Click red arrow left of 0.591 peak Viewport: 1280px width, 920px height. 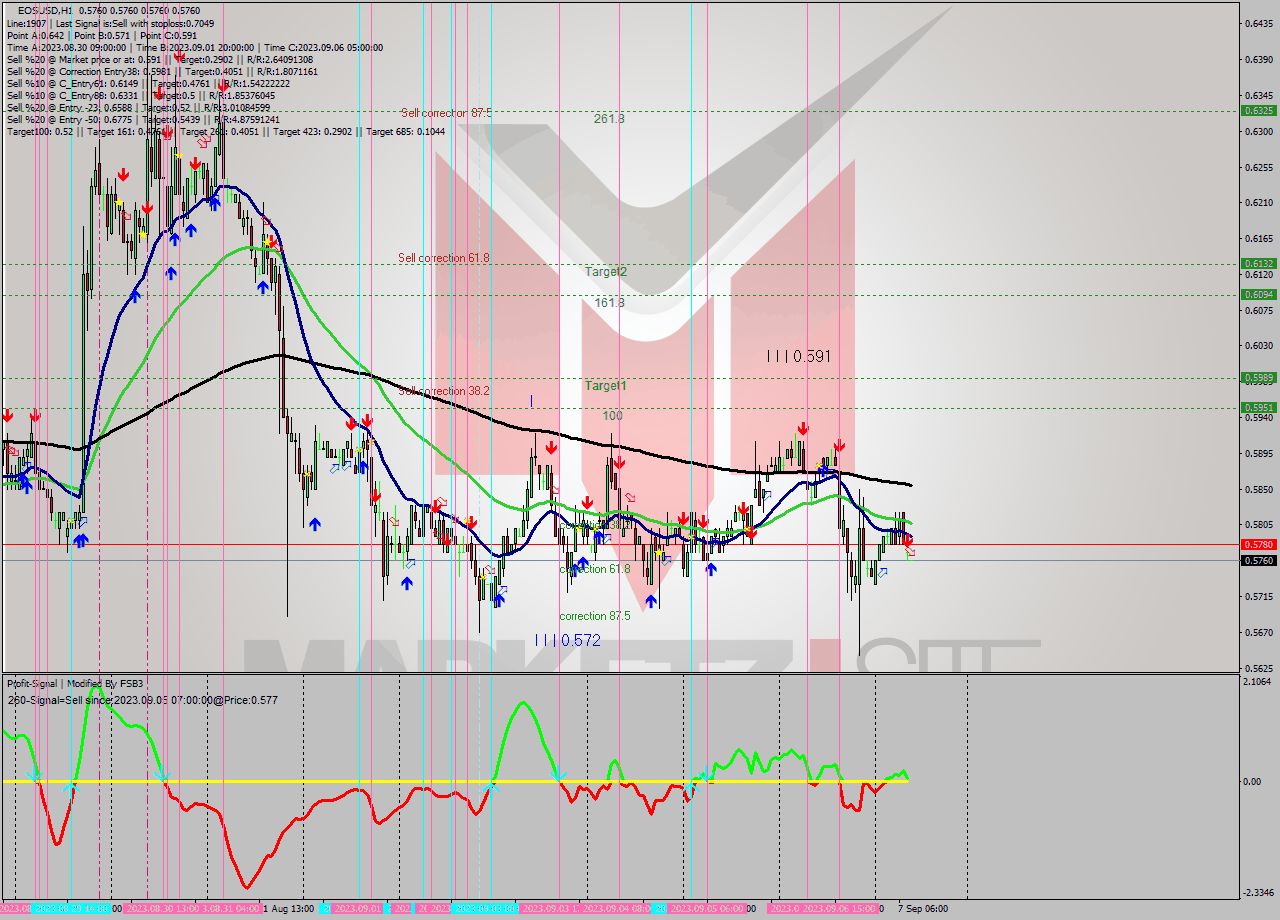coord(802,429)
